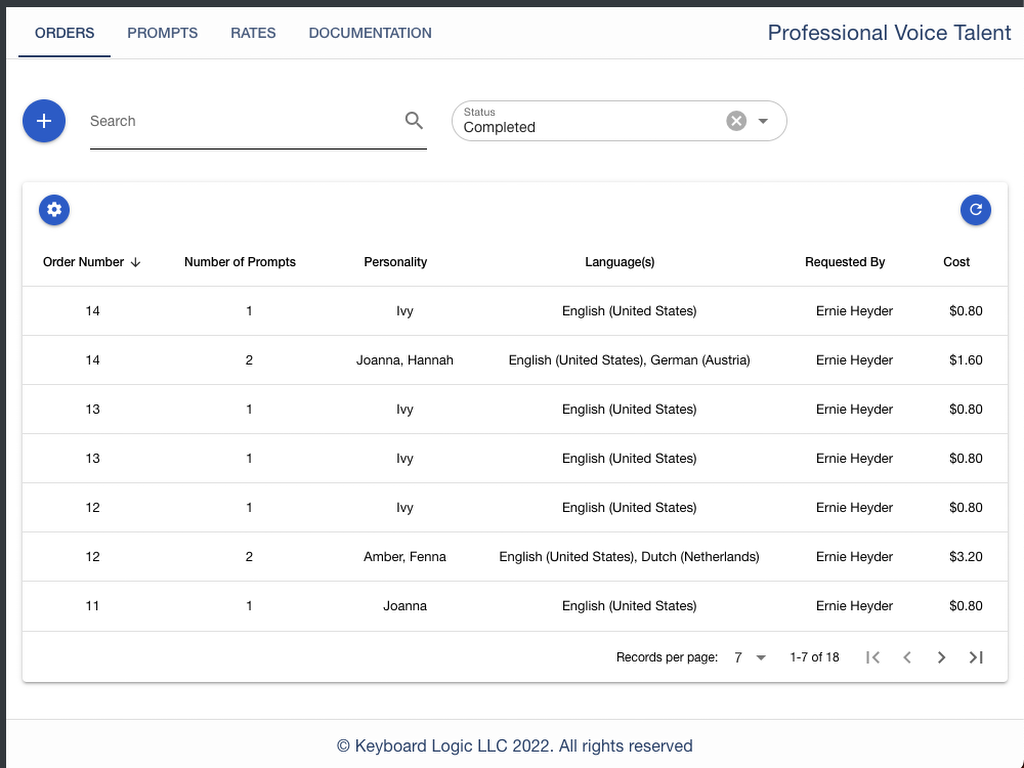Open the table settings gear icon
The width and height of the screenshot is (1024, 768).
(x=54, y=210)
